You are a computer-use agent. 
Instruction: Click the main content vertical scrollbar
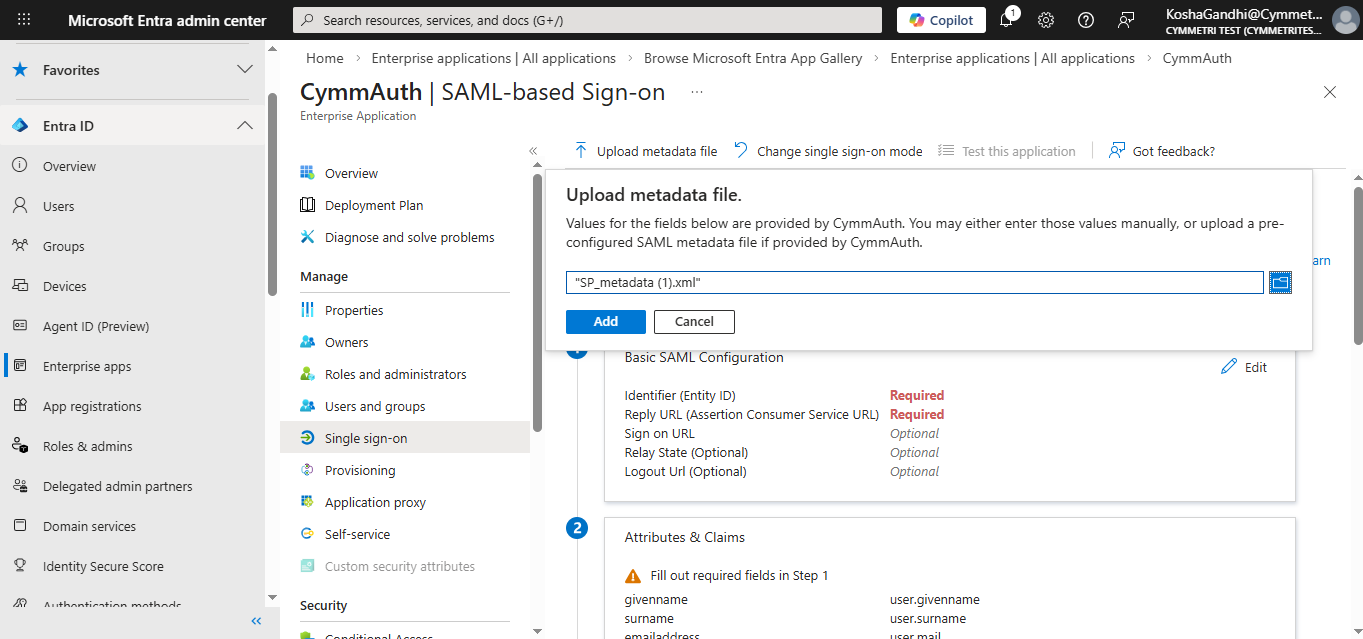[x=1358, y=265]
